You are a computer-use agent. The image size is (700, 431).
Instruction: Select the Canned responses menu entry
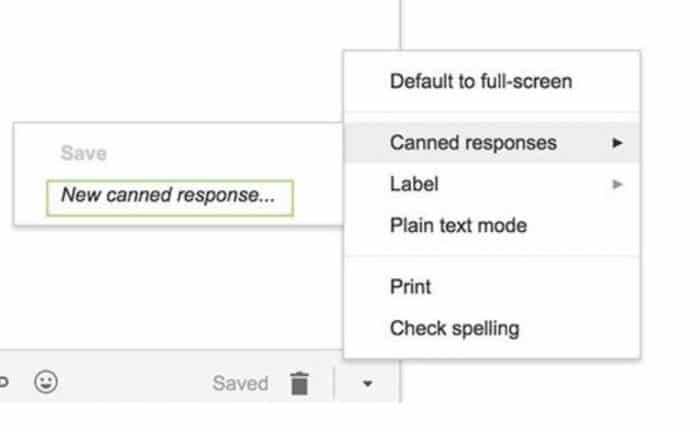473,143
